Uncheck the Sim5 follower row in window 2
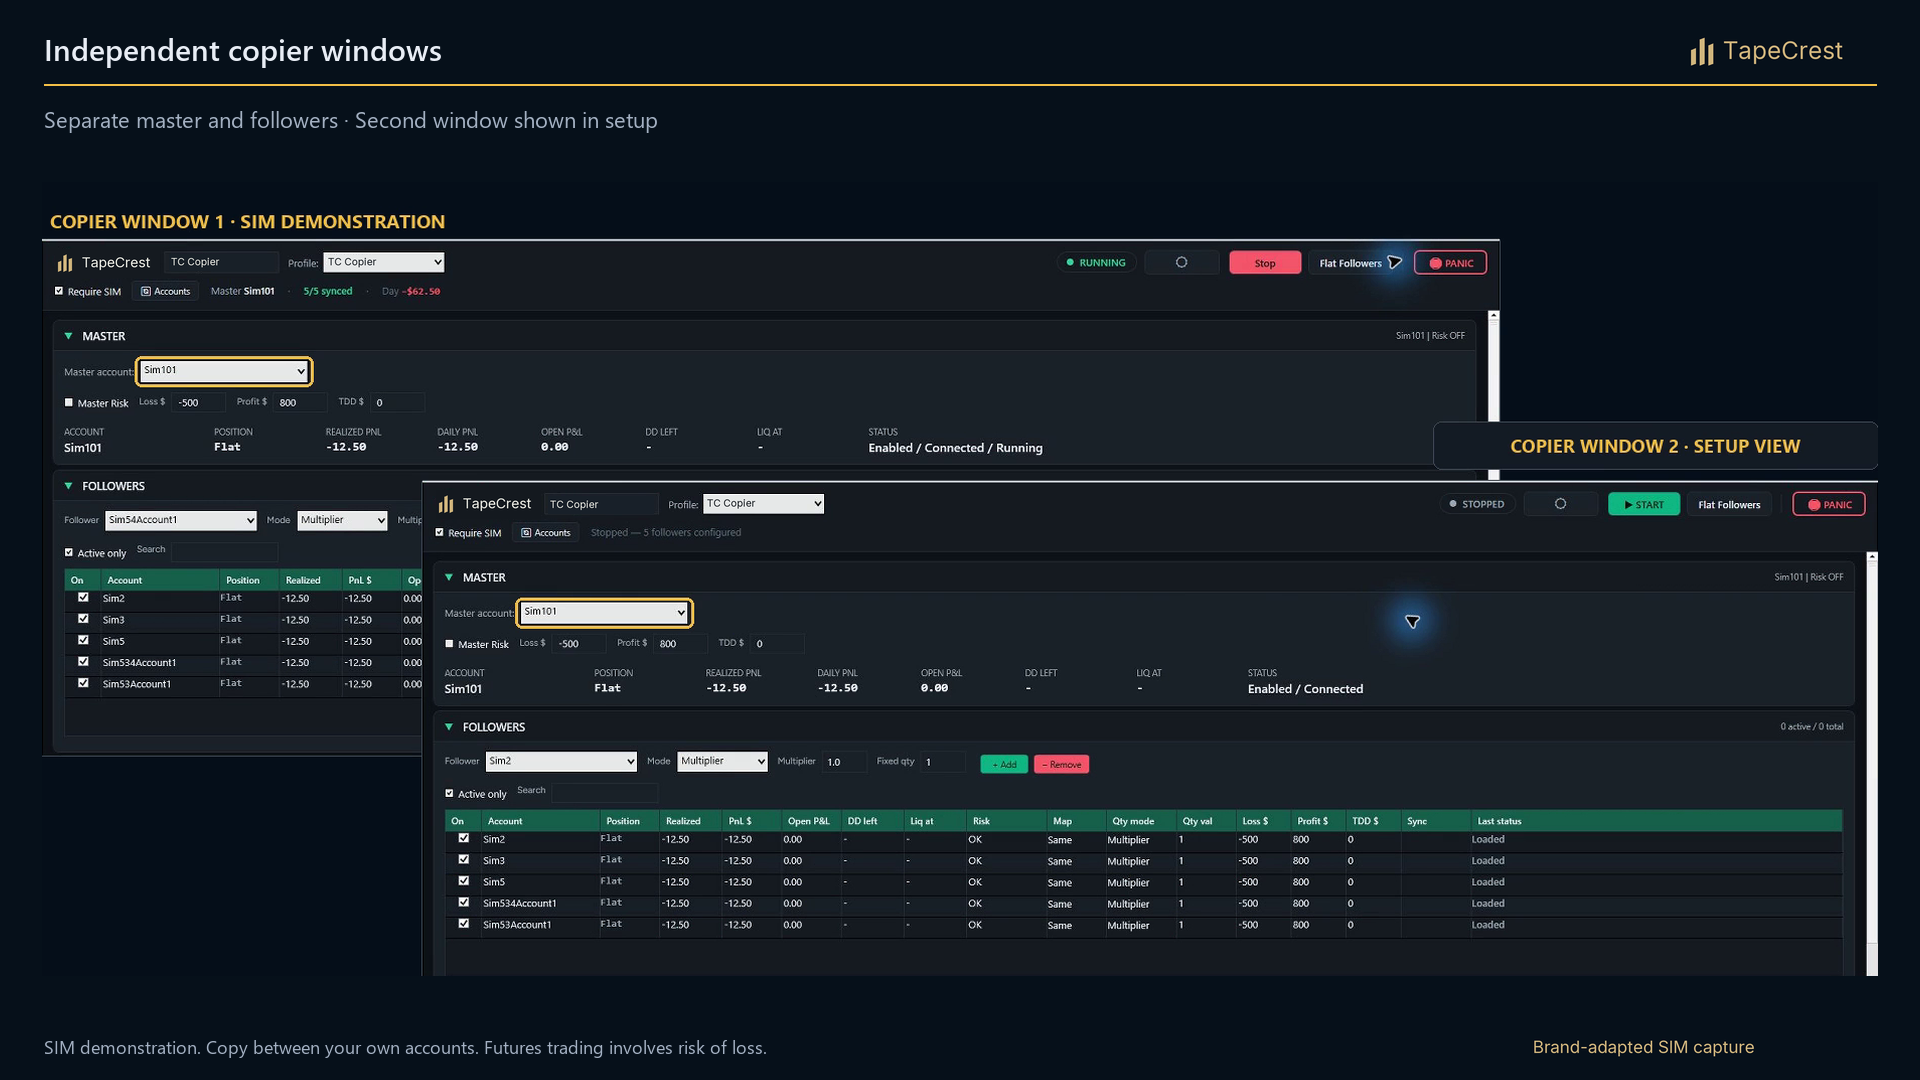Image resolution: width=1920 pixels, height=1080 pixels. (463, 882)
